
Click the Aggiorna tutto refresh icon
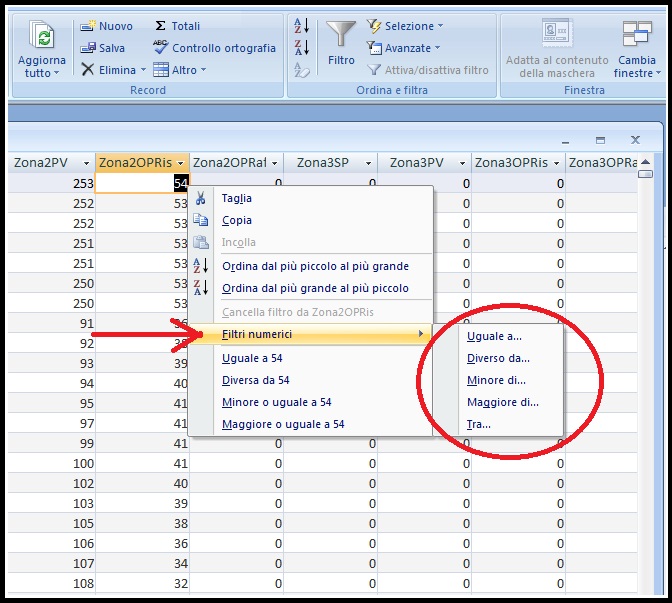tap(42, 36)
